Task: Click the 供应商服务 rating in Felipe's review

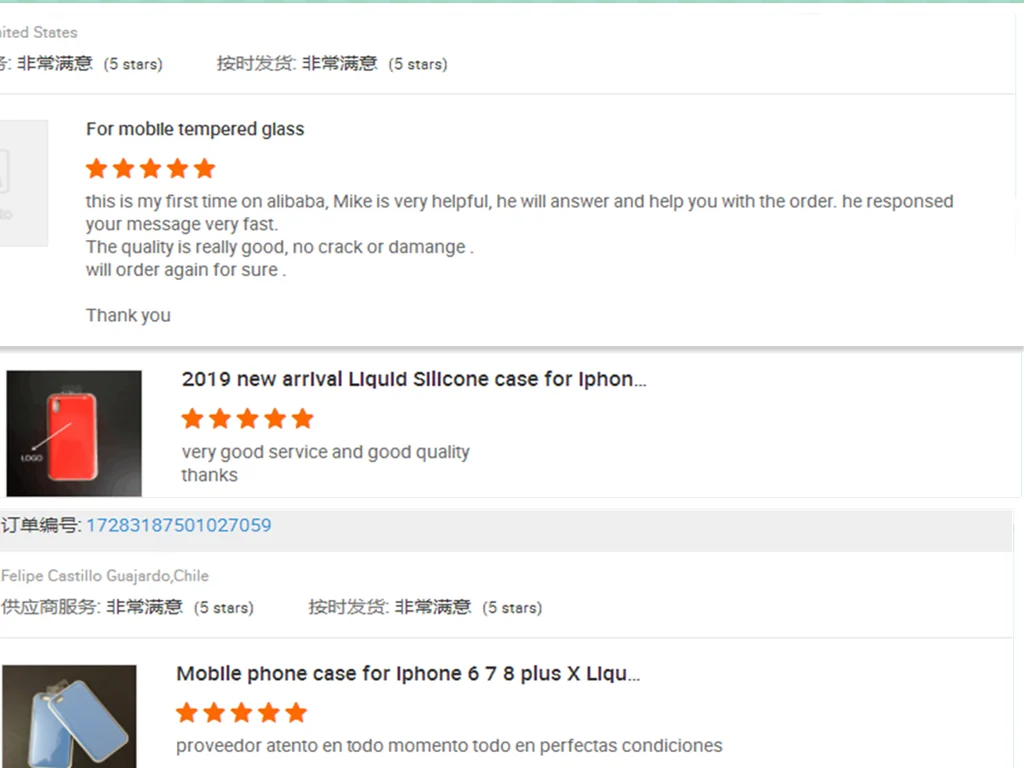Action: coord(127,607)
